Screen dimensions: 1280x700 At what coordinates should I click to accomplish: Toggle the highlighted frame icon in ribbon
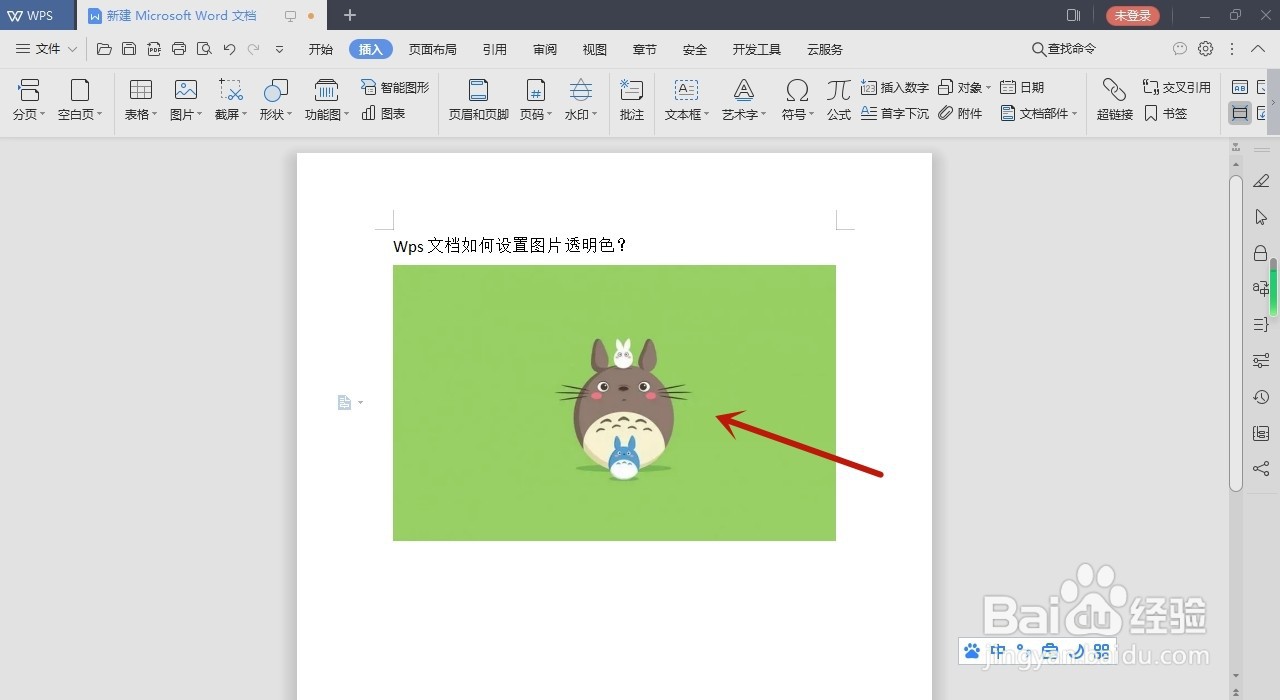tap(1240, 113)
